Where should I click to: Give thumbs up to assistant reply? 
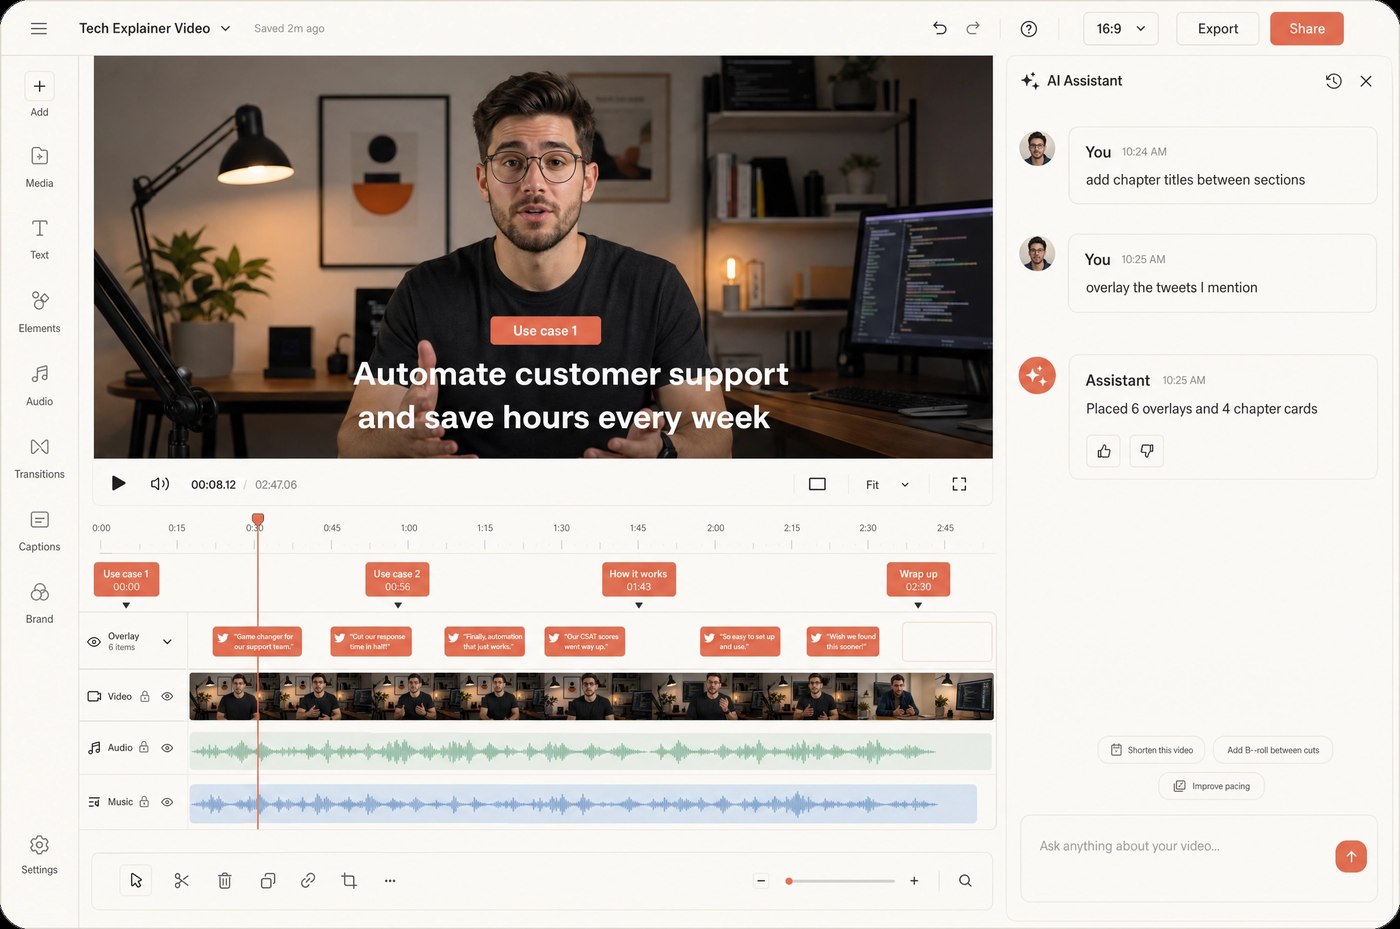(1103, 451)
